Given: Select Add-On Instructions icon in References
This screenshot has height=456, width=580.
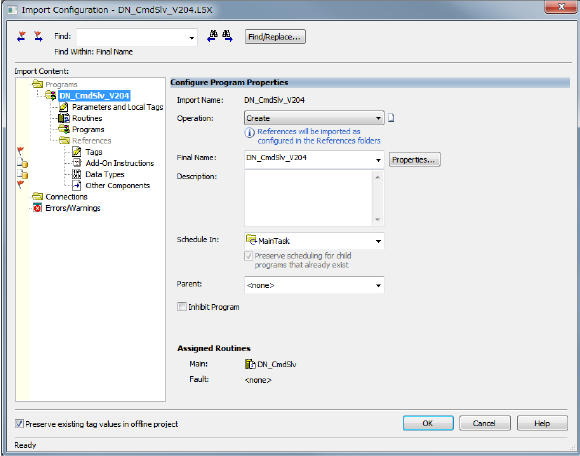Looking at the screenshot, I should click(x=77, y=163).
